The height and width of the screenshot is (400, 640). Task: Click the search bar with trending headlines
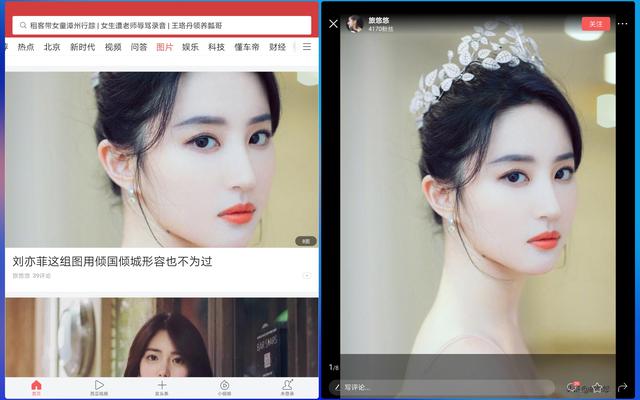161,25
